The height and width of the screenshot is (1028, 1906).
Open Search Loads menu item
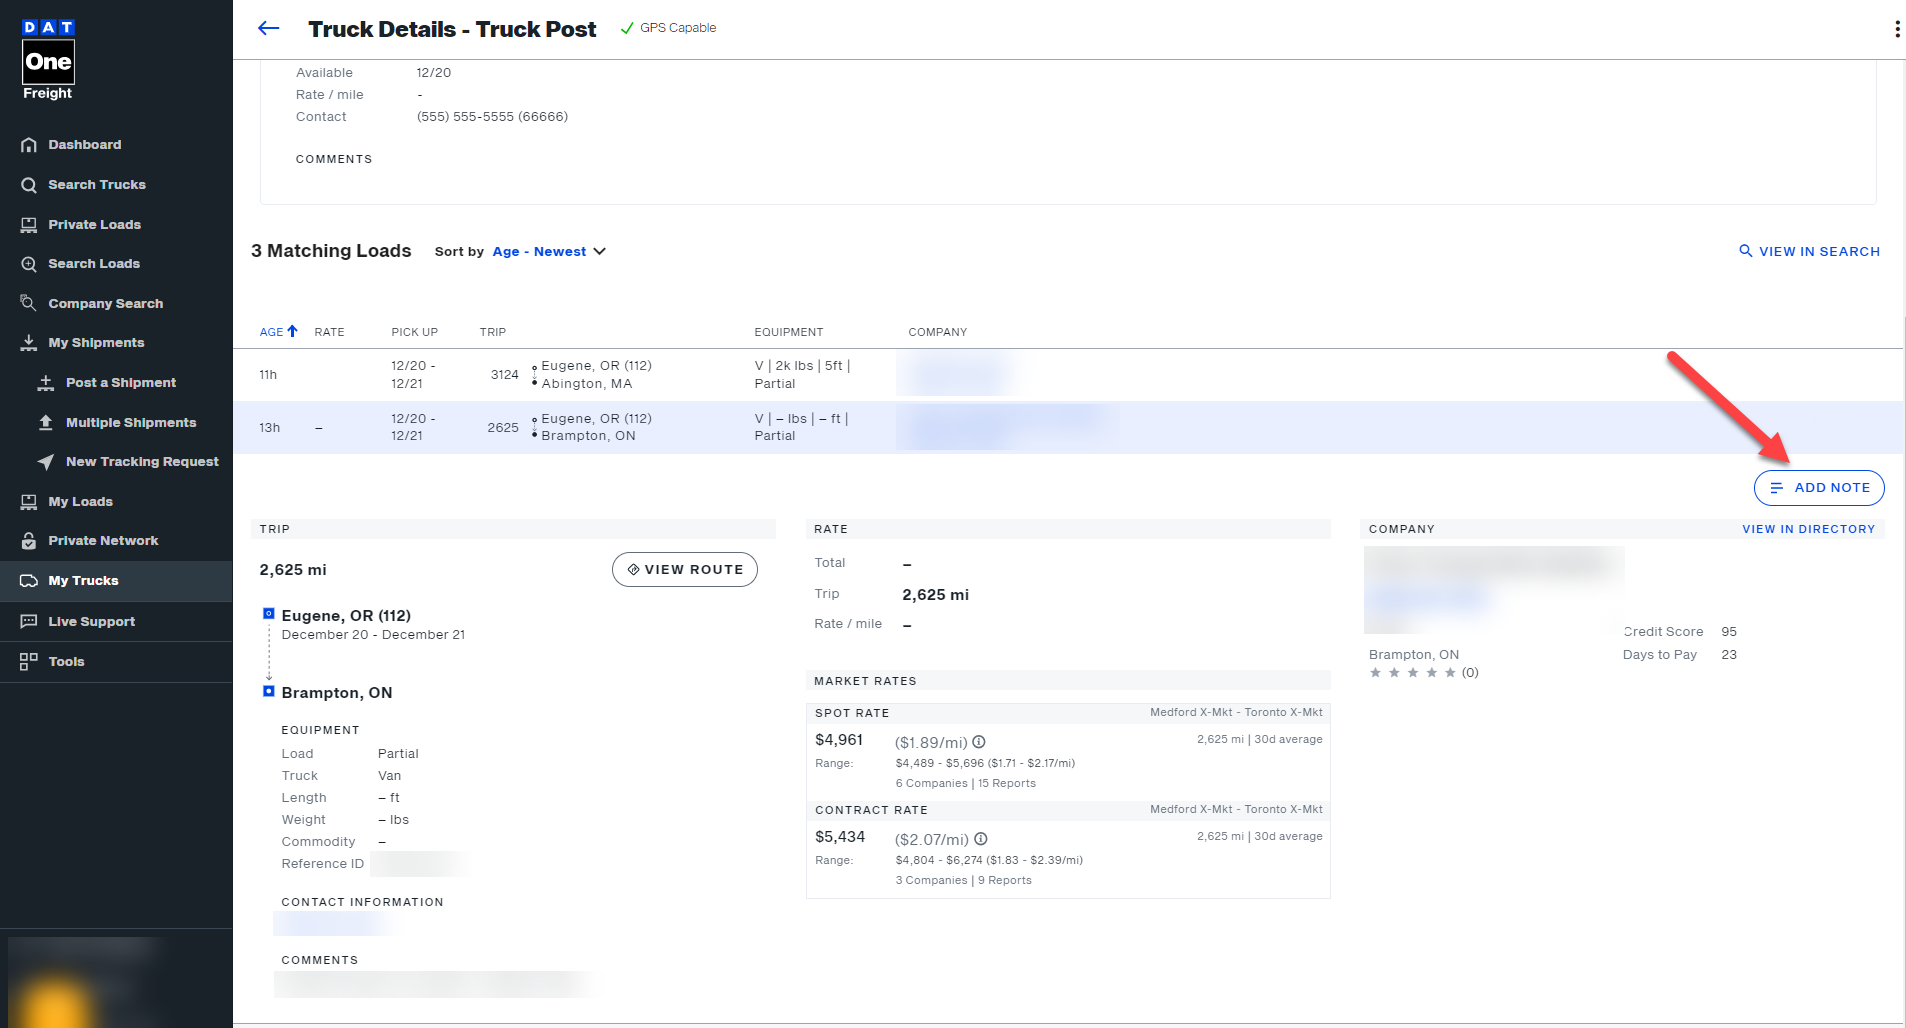pos(94,264)
